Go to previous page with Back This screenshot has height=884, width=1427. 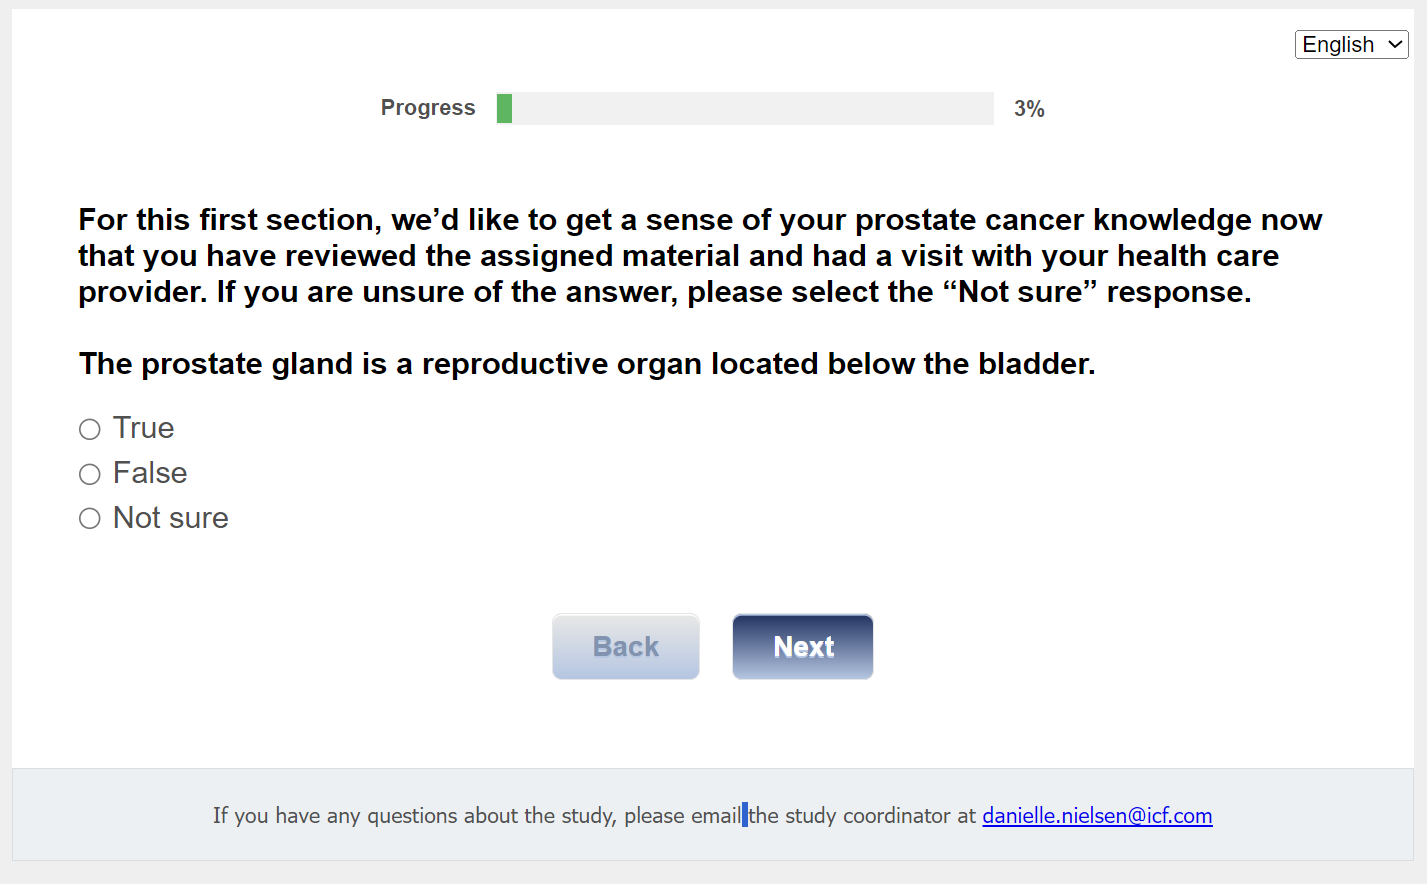click(626, 647)
